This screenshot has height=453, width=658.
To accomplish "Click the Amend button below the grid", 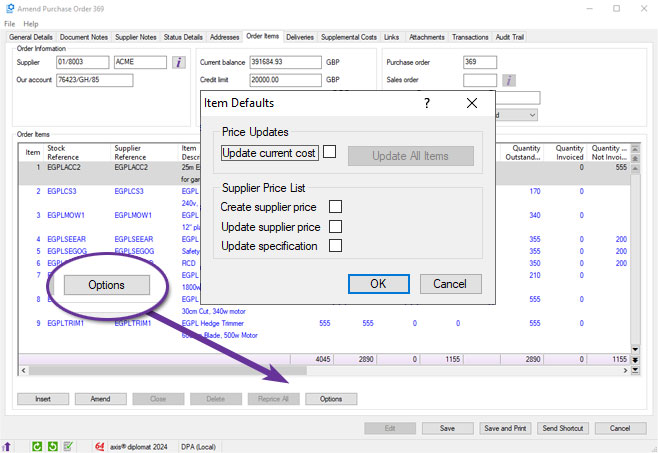I will [x=100, y=399].
